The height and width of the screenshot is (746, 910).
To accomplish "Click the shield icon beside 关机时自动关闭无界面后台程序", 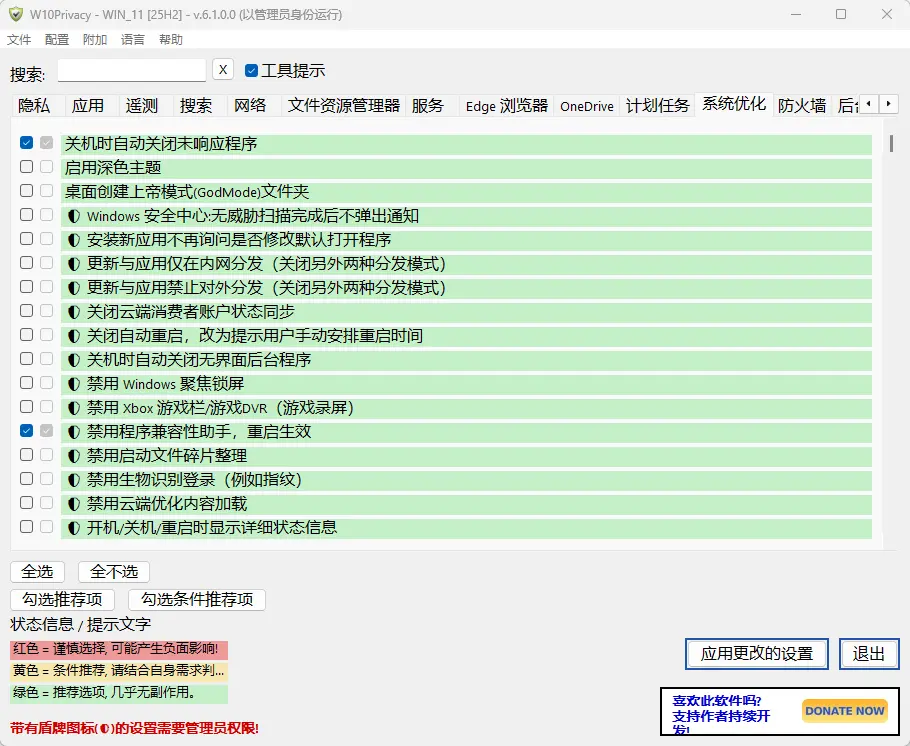I will pos(74,360).
